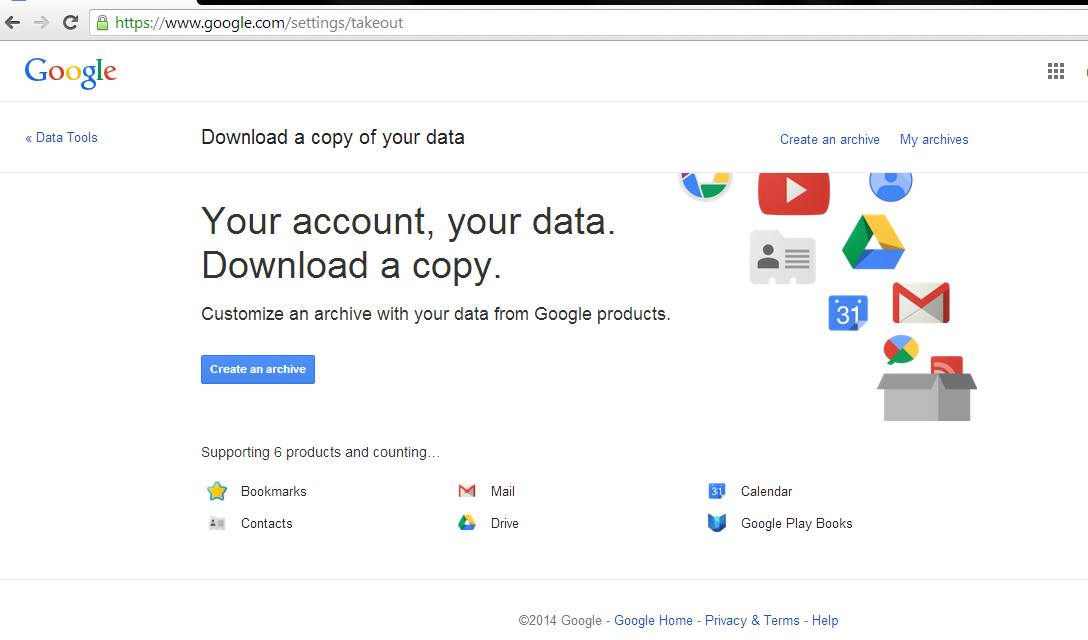The width and height of the screenshot is (1088, 640).
Task: Go back using the browser back arrow
Action: pos(12,23)
